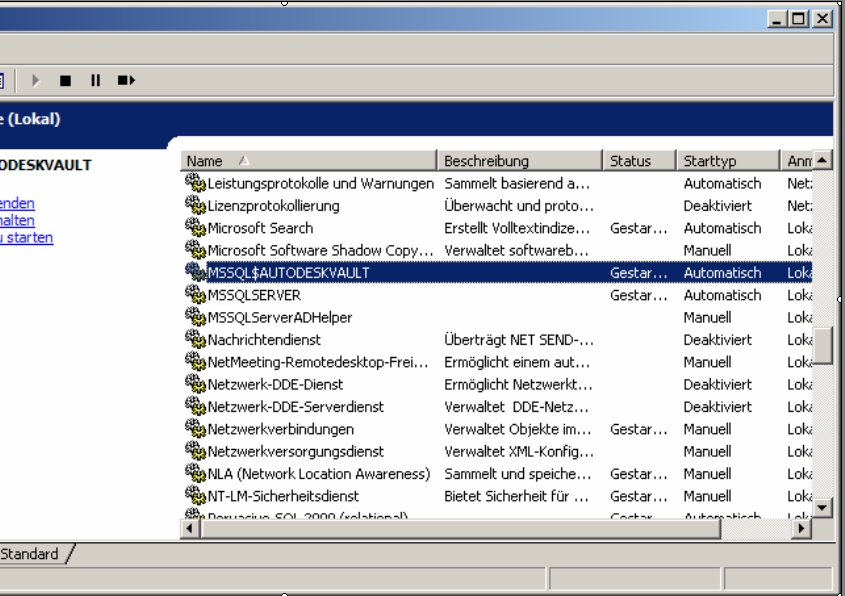The width and height of the screenshot is (845, 596).
Task: Click description 'Bietet Sicherheit für ...'
Action: (516, 496)
